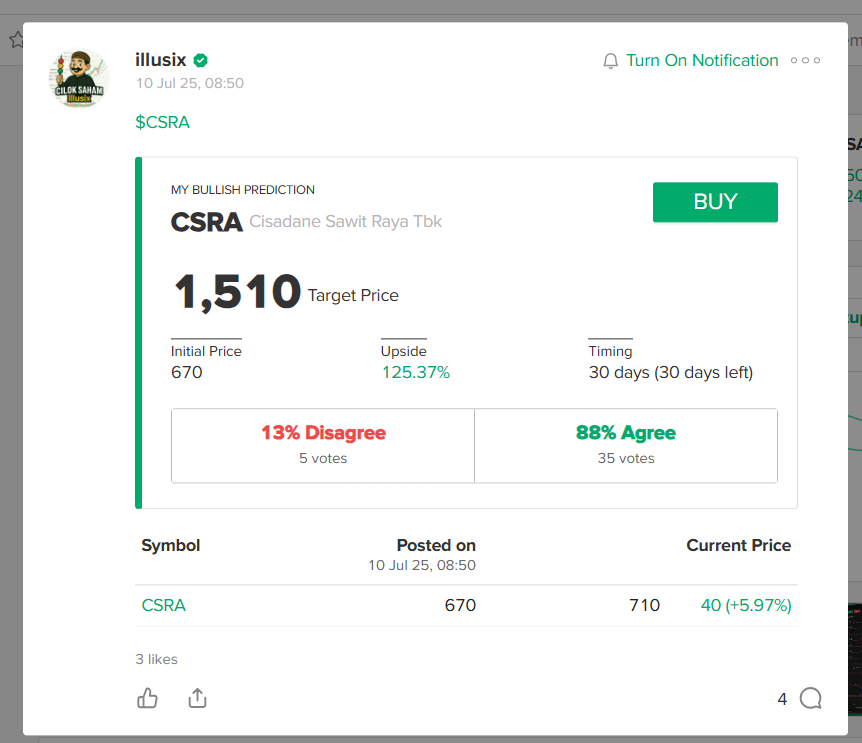
Task: Click the comment count 4
Action: [x=782, y=699]
